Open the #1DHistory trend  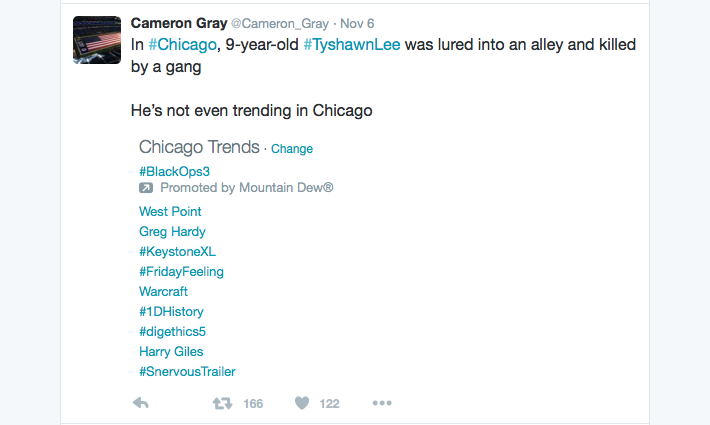[x=171, y=311]
